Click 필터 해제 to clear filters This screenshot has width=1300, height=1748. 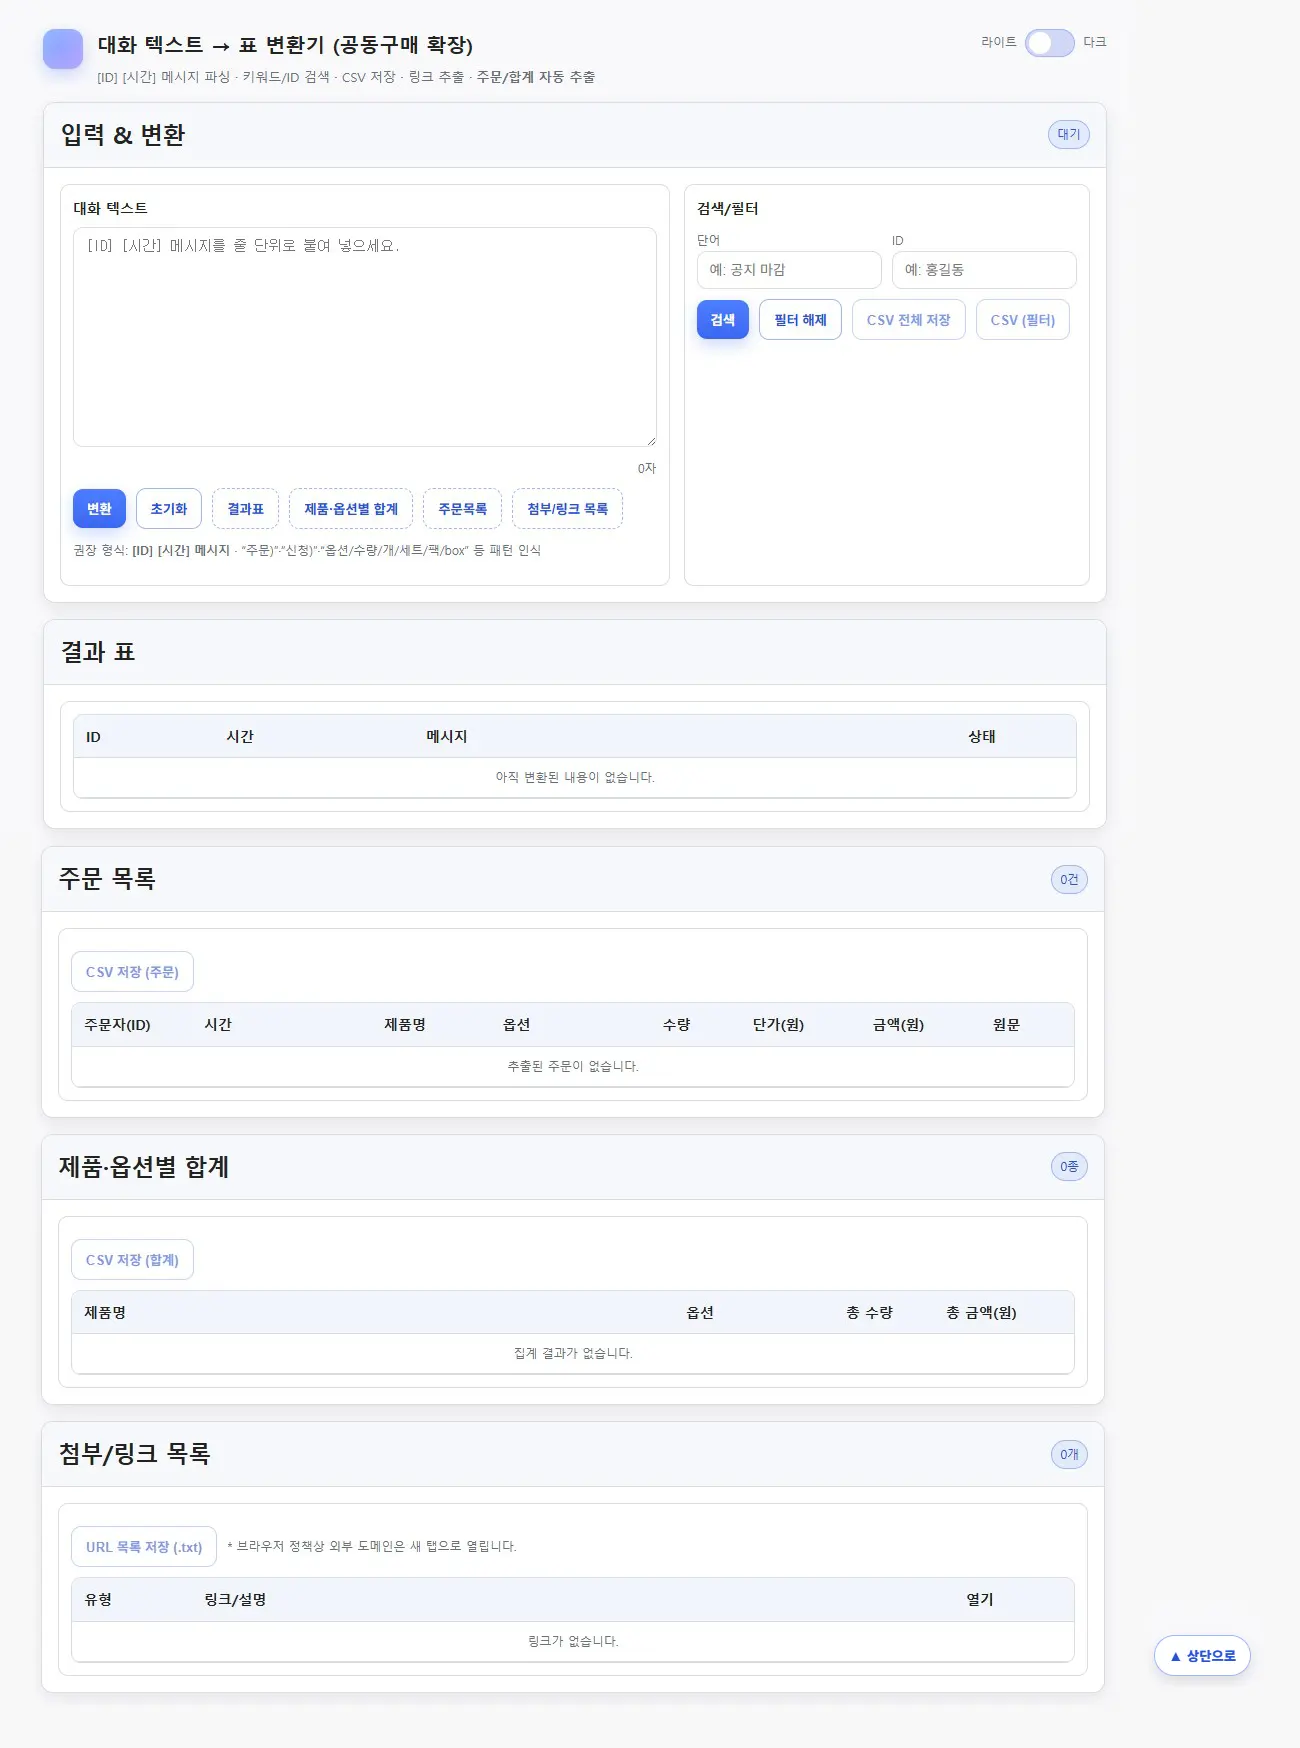(x=800, y=320)
